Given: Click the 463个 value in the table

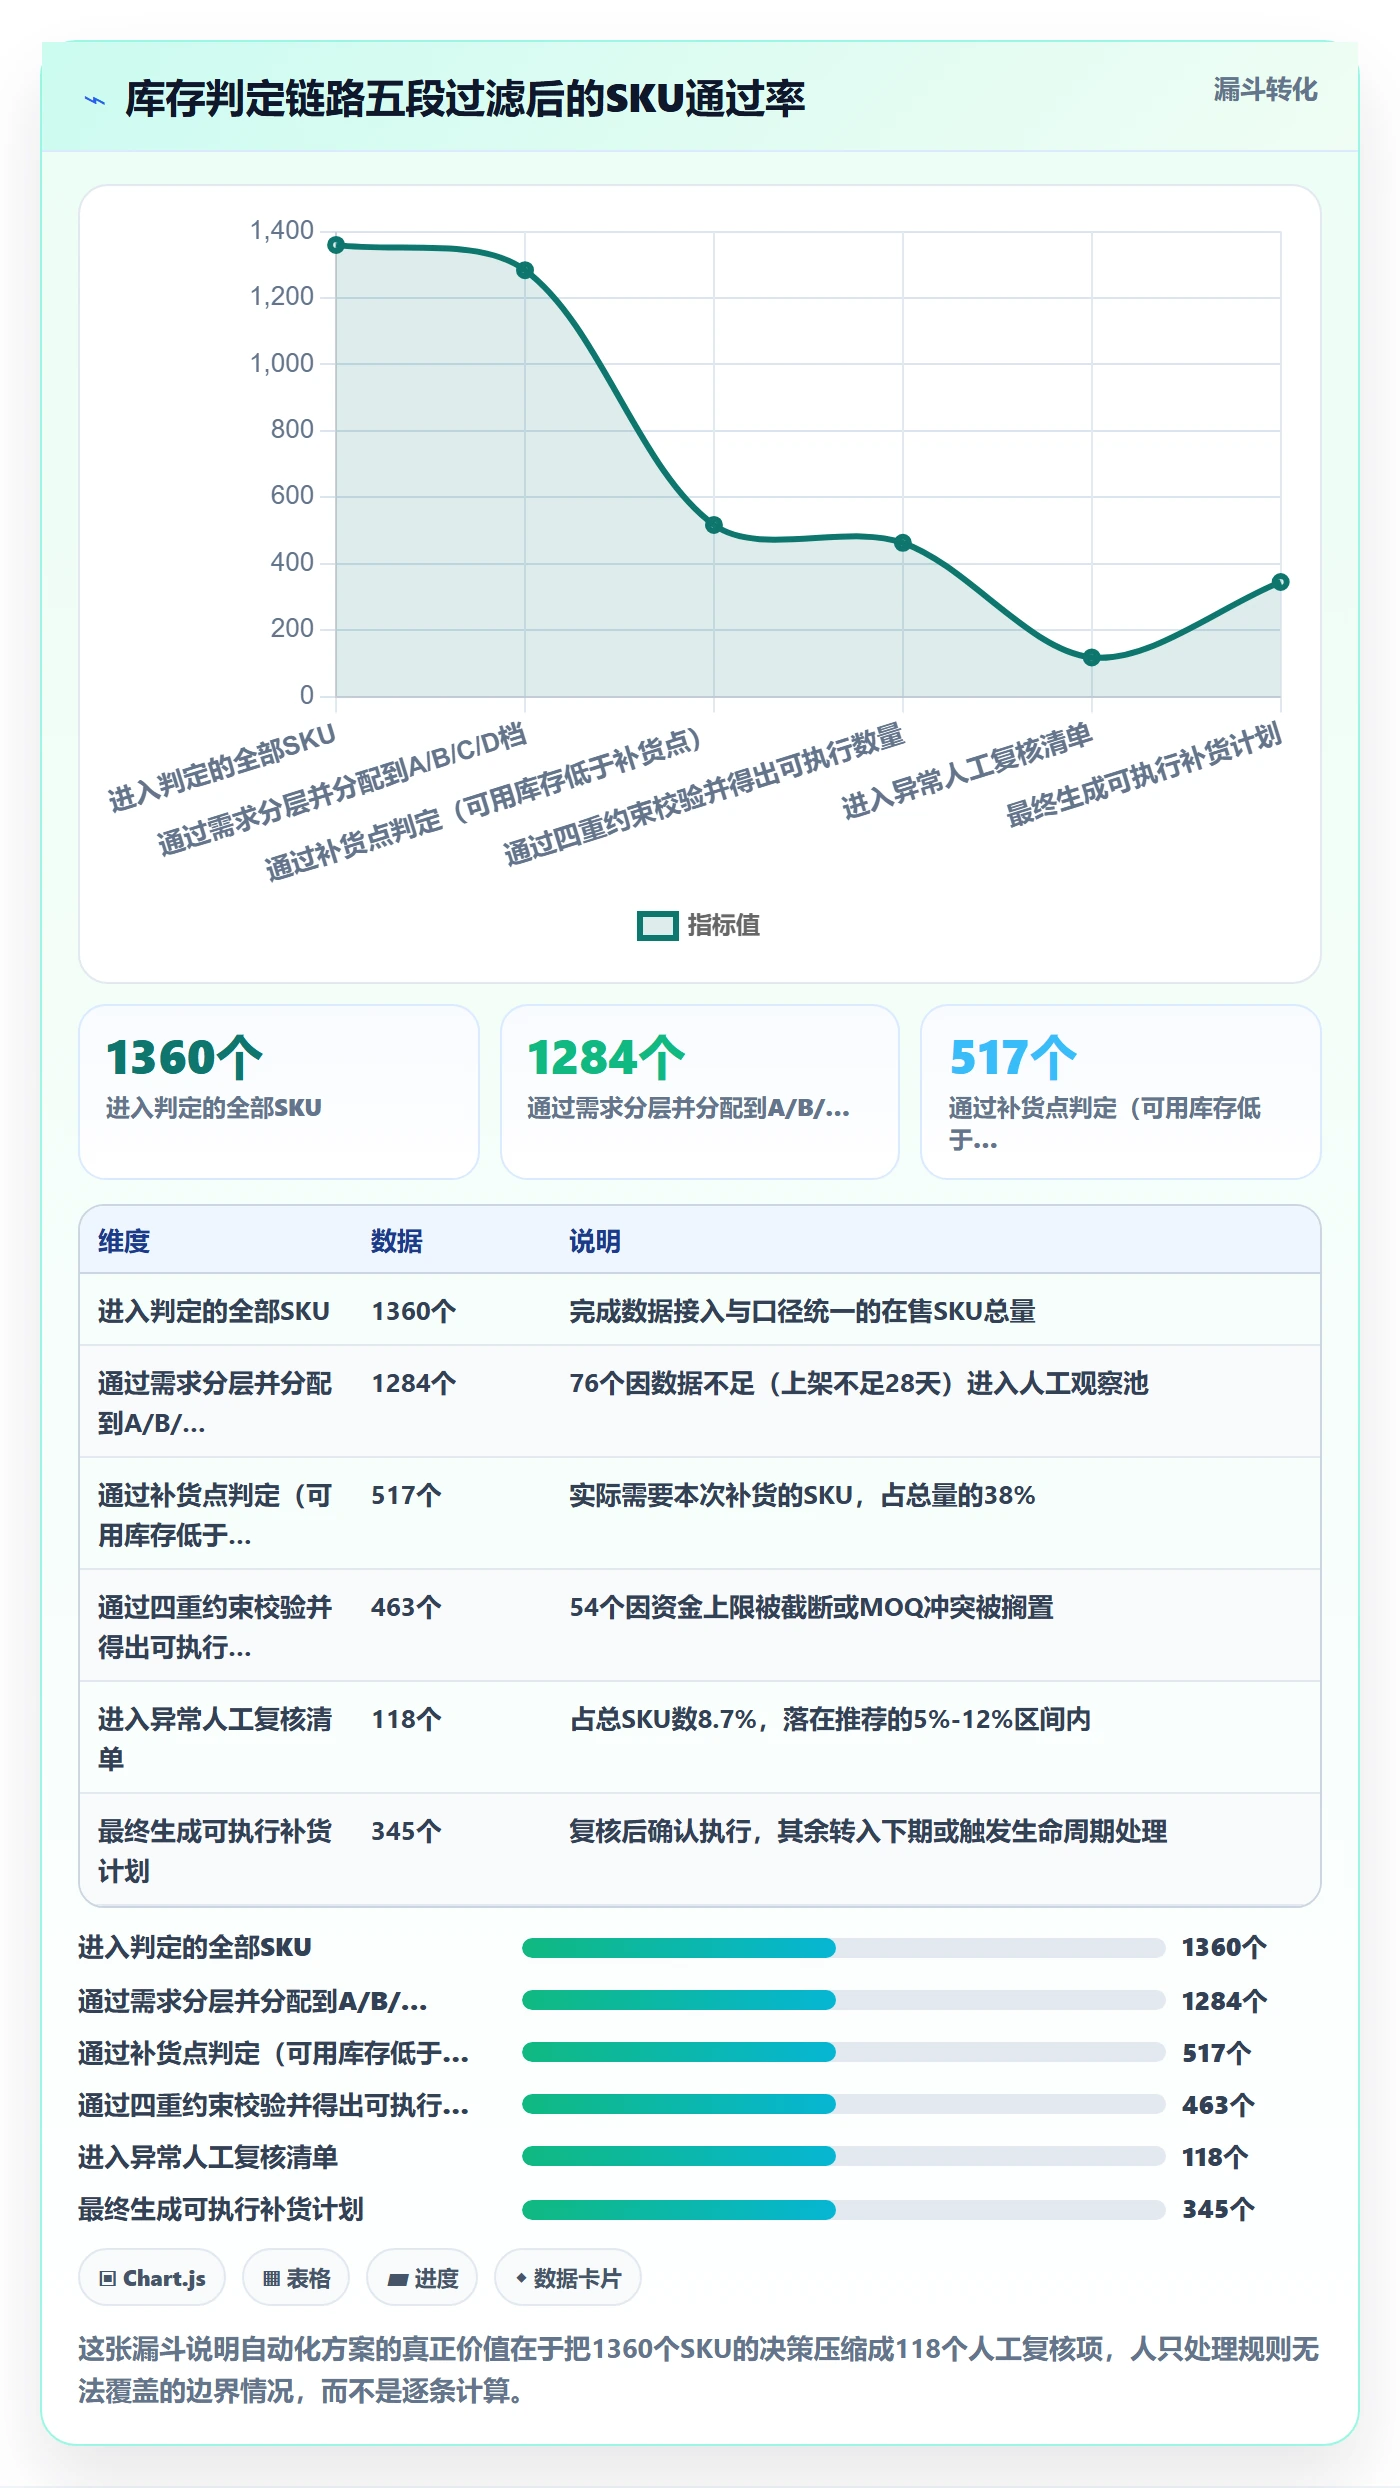Looking at the screenshot, I should pyautogui.click(x=406, y=1607).
